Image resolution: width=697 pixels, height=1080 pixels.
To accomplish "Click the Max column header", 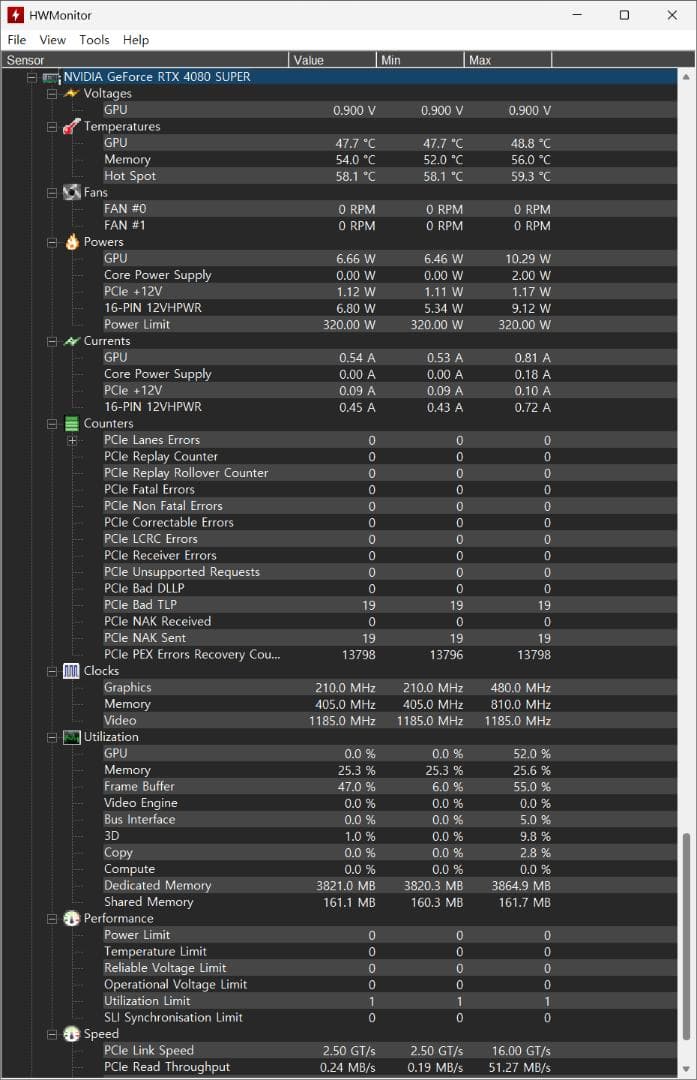I will coord(508,60).
